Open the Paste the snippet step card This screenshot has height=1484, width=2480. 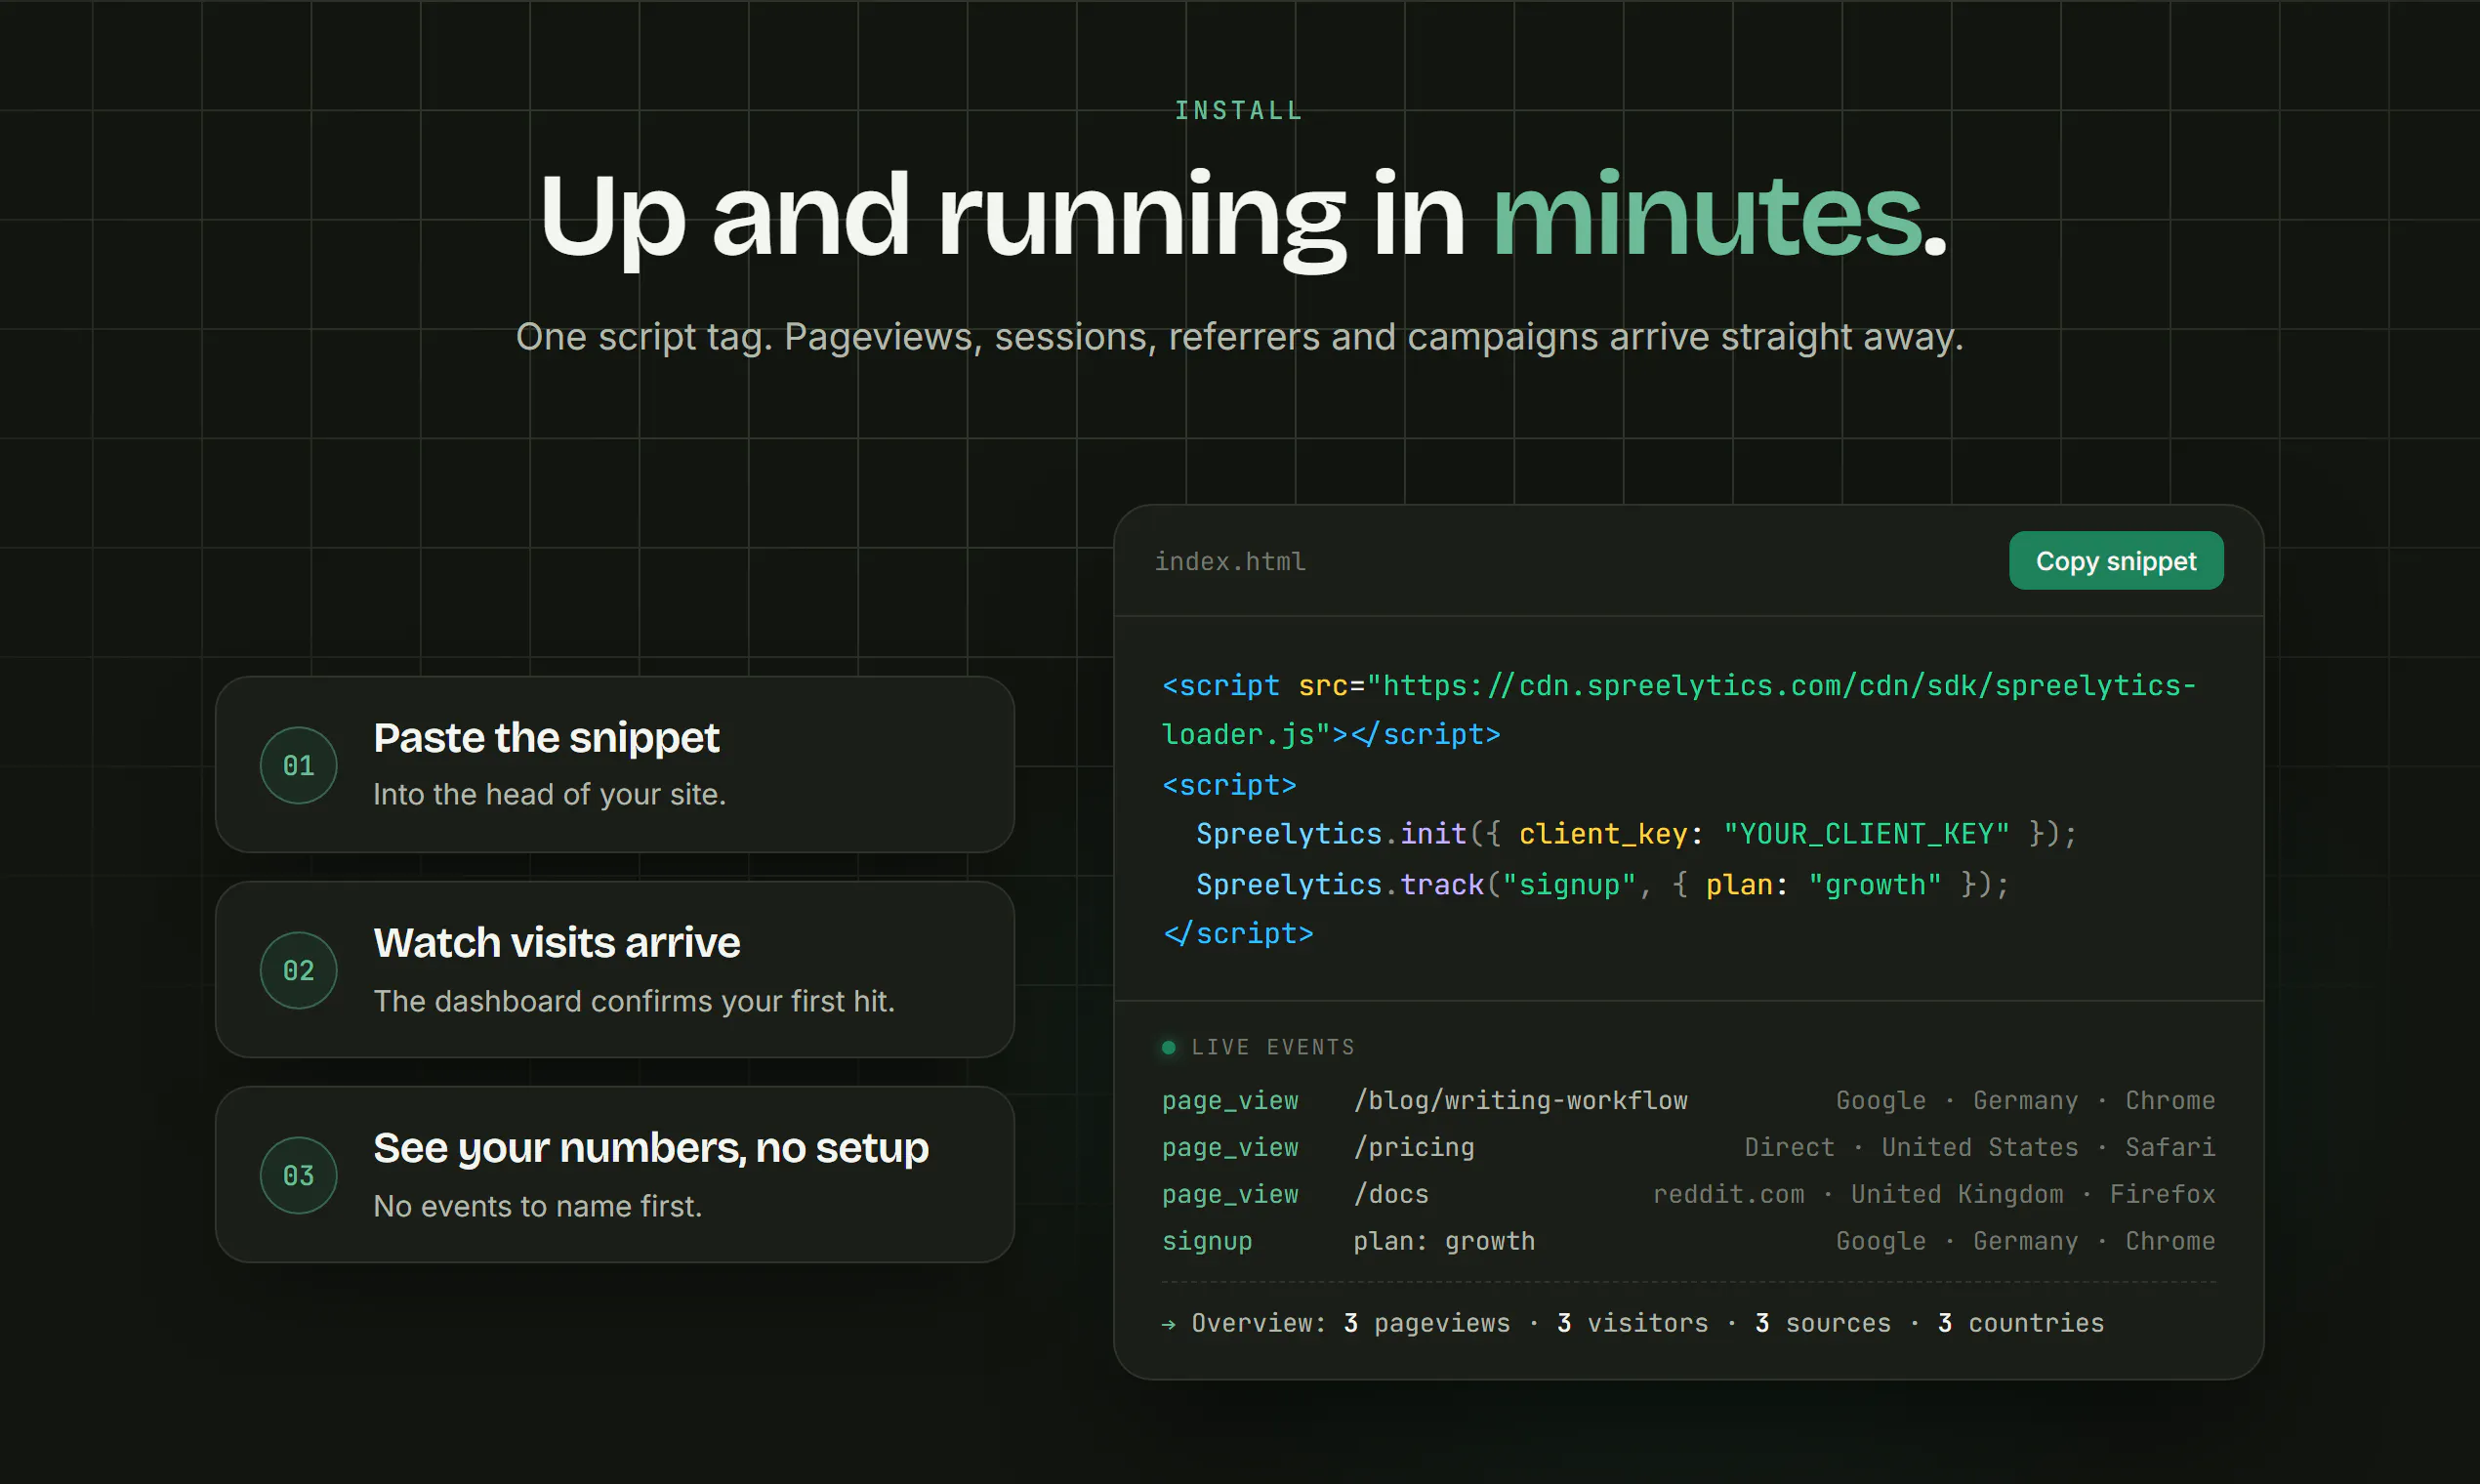pyautogui.click(x=615, y=765)
